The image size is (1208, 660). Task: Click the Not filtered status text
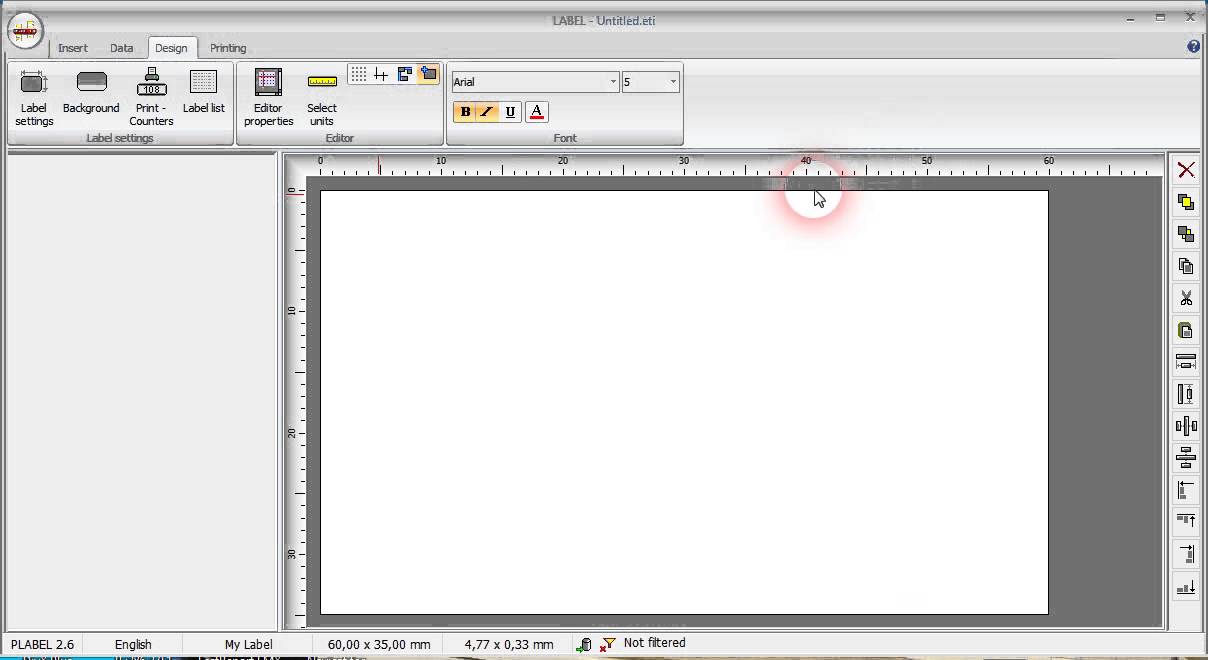pos(654,643)
